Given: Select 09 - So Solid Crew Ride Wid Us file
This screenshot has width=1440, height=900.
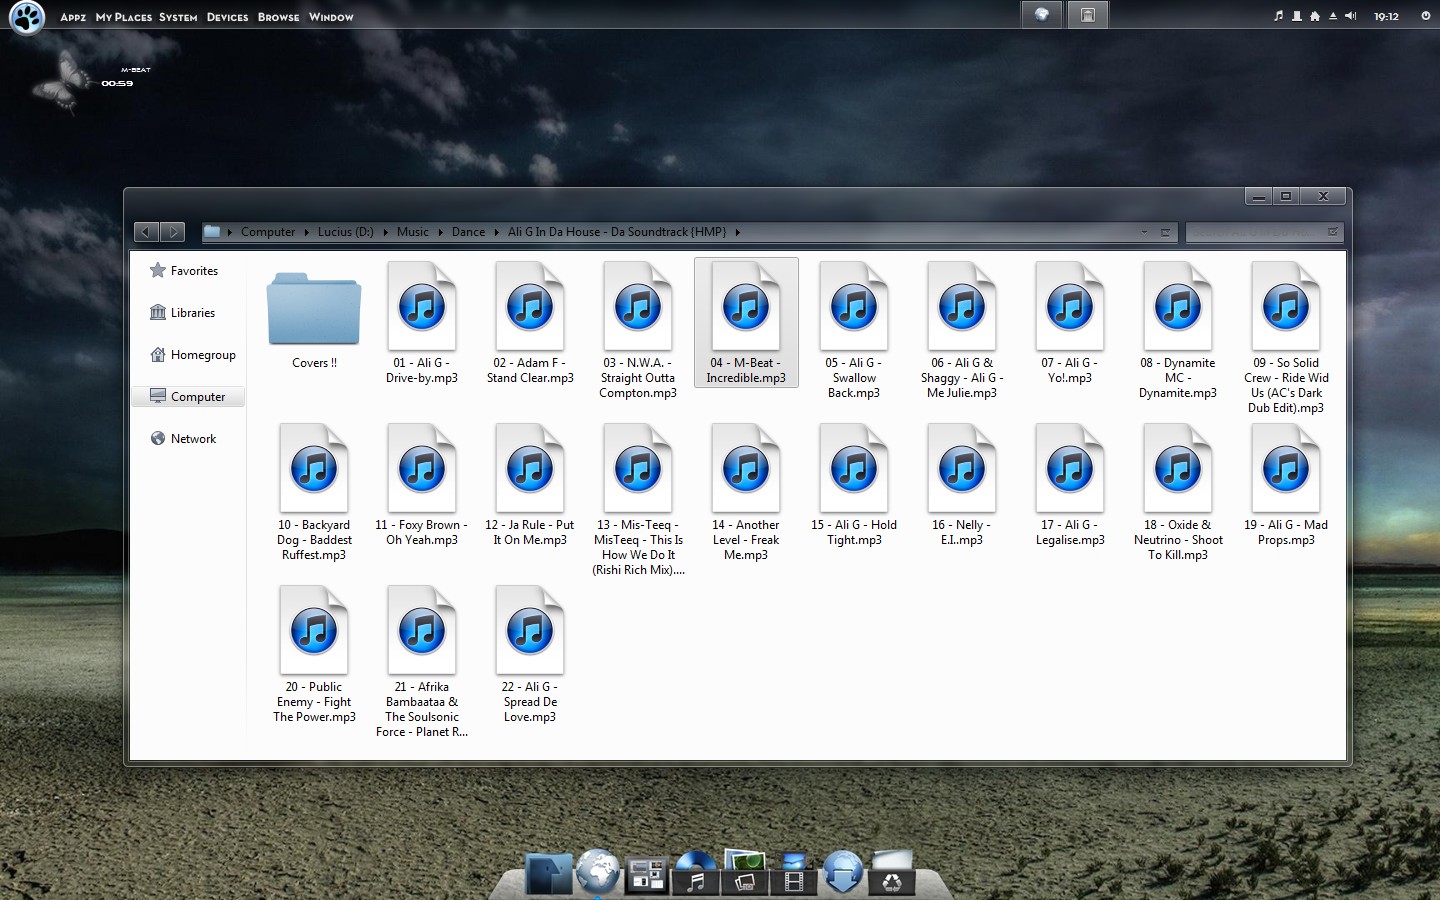Looking at the screenshot, I should click(x=1286, y=338).
